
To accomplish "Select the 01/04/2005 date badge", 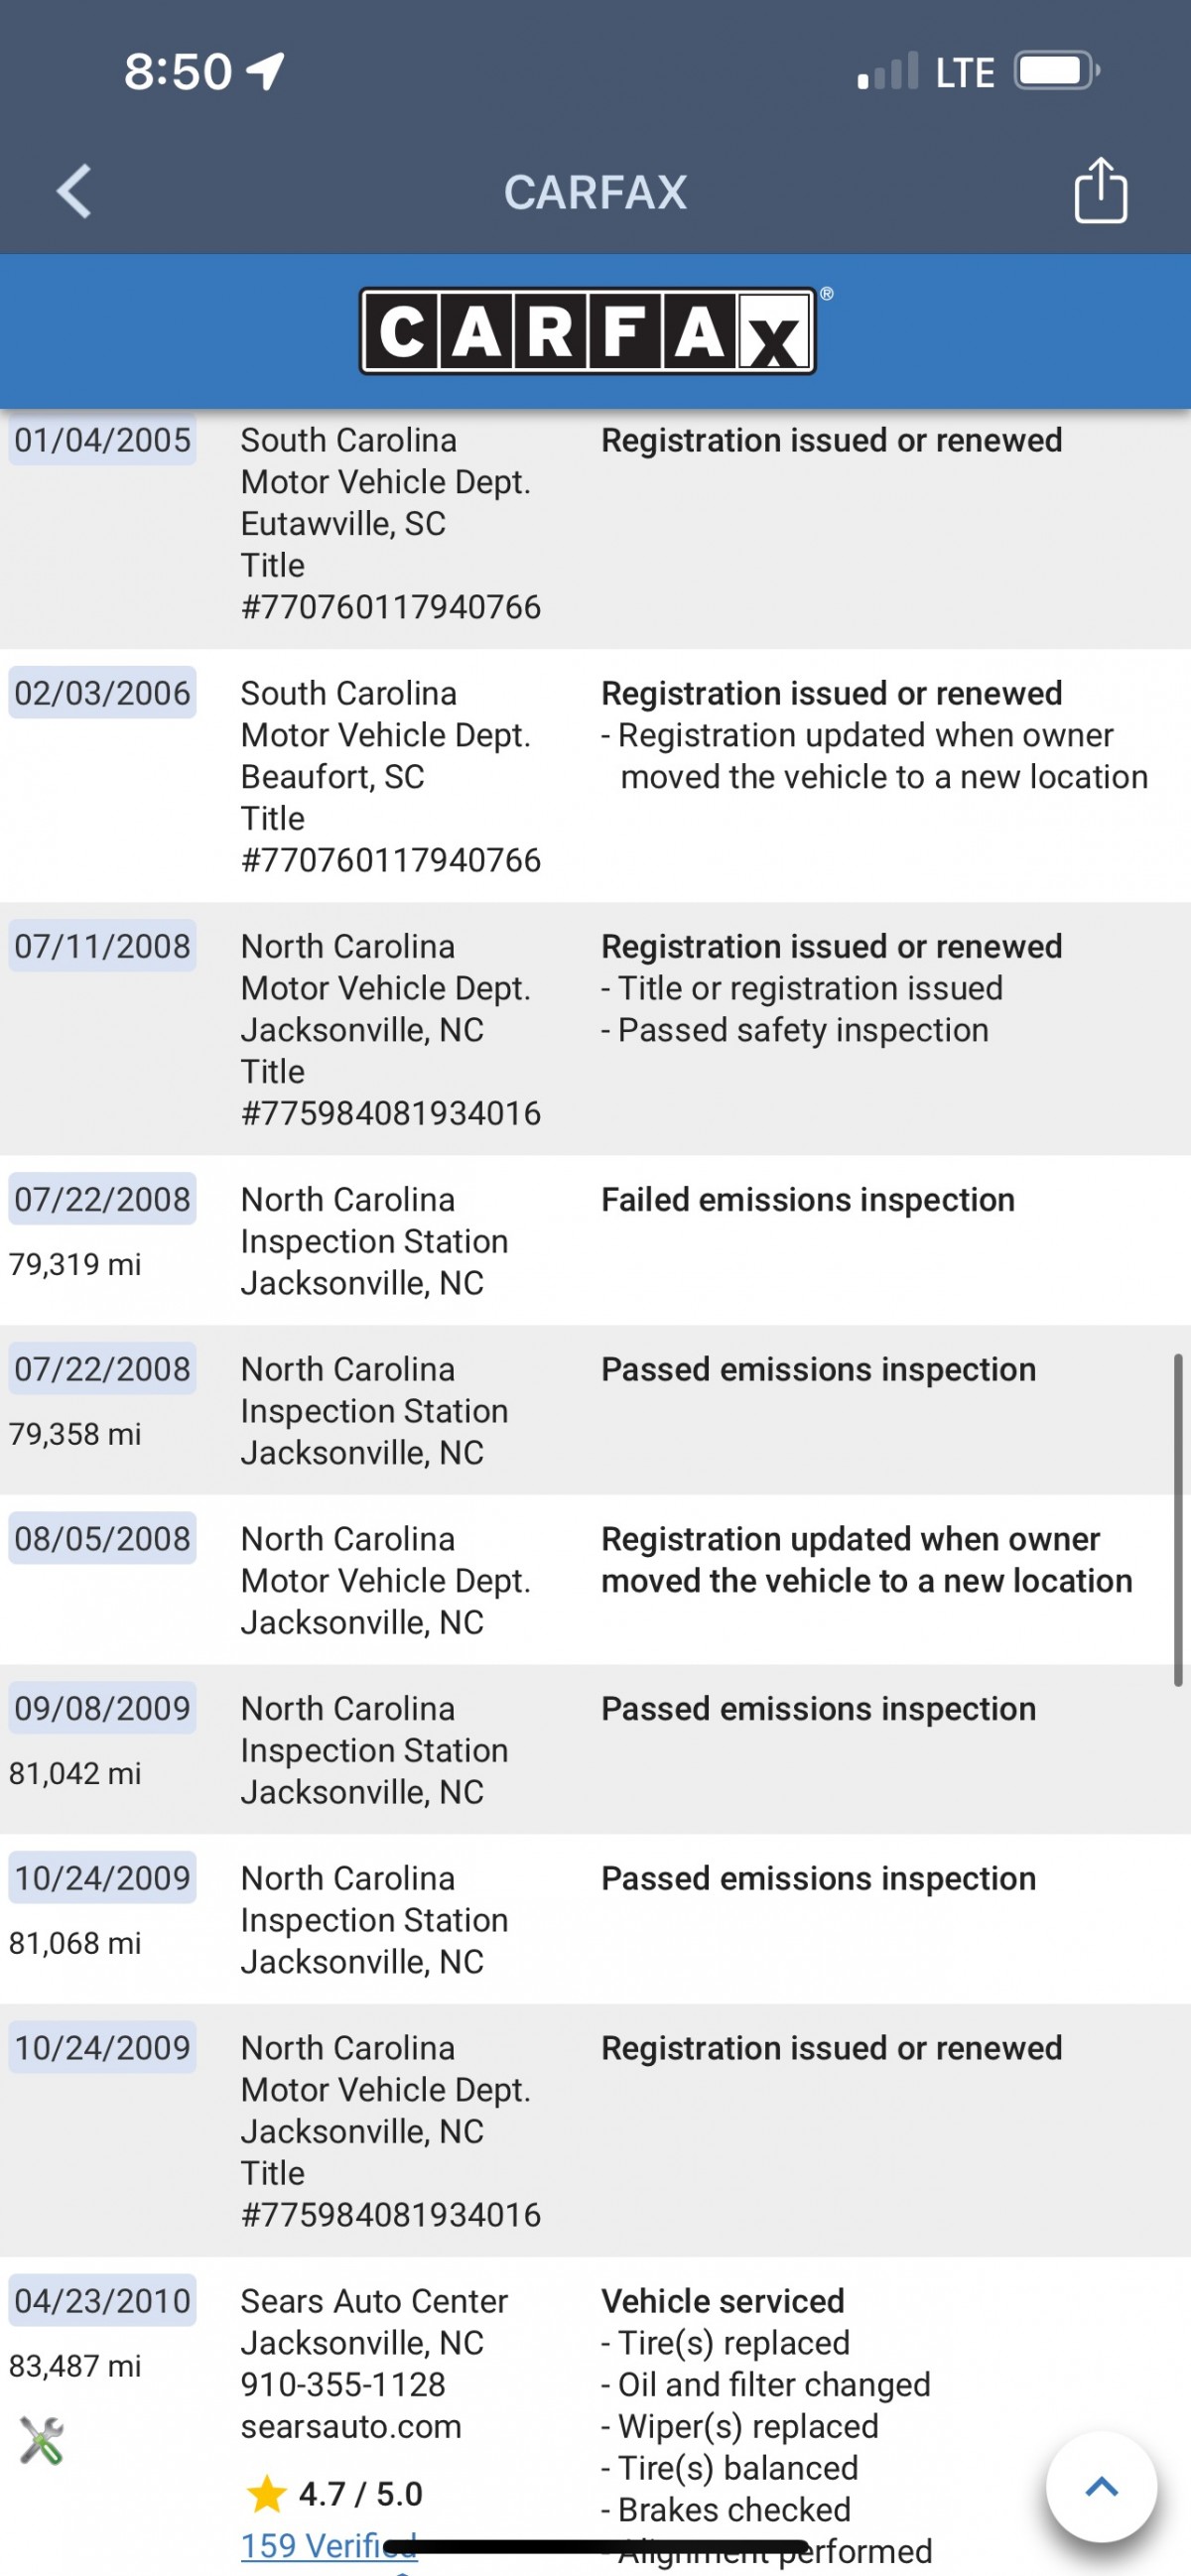I will [x=102, y=440].
